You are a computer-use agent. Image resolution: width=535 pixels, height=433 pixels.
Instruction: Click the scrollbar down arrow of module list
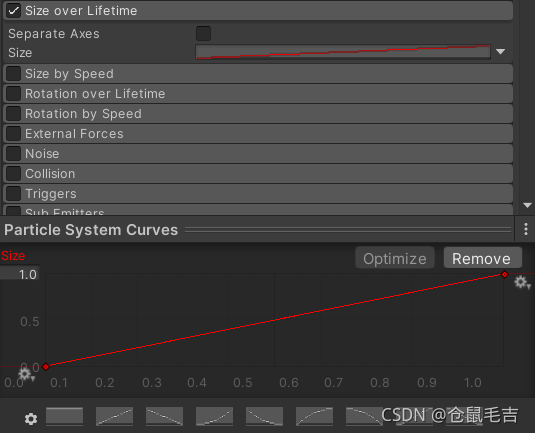point(527,205)
